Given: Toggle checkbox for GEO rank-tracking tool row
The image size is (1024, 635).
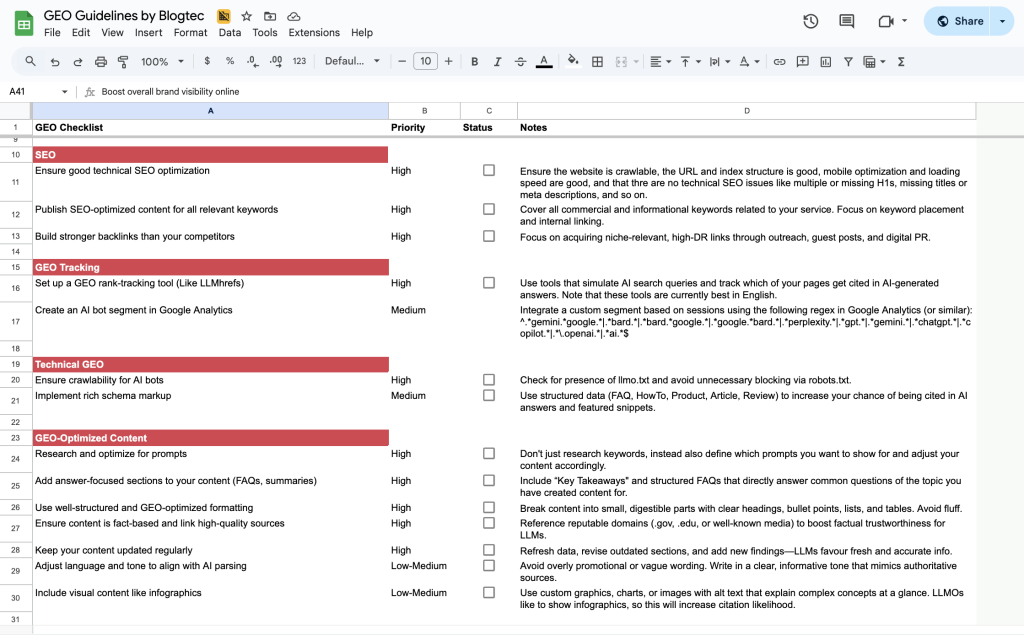Looking at the screenshot, I should pyautogui.click(x=488, y=283).
